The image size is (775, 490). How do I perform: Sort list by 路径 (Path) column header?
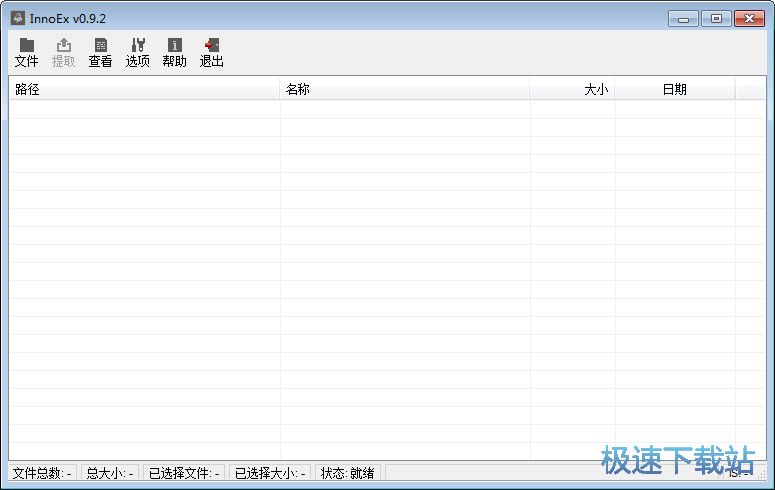pos(144,89)
